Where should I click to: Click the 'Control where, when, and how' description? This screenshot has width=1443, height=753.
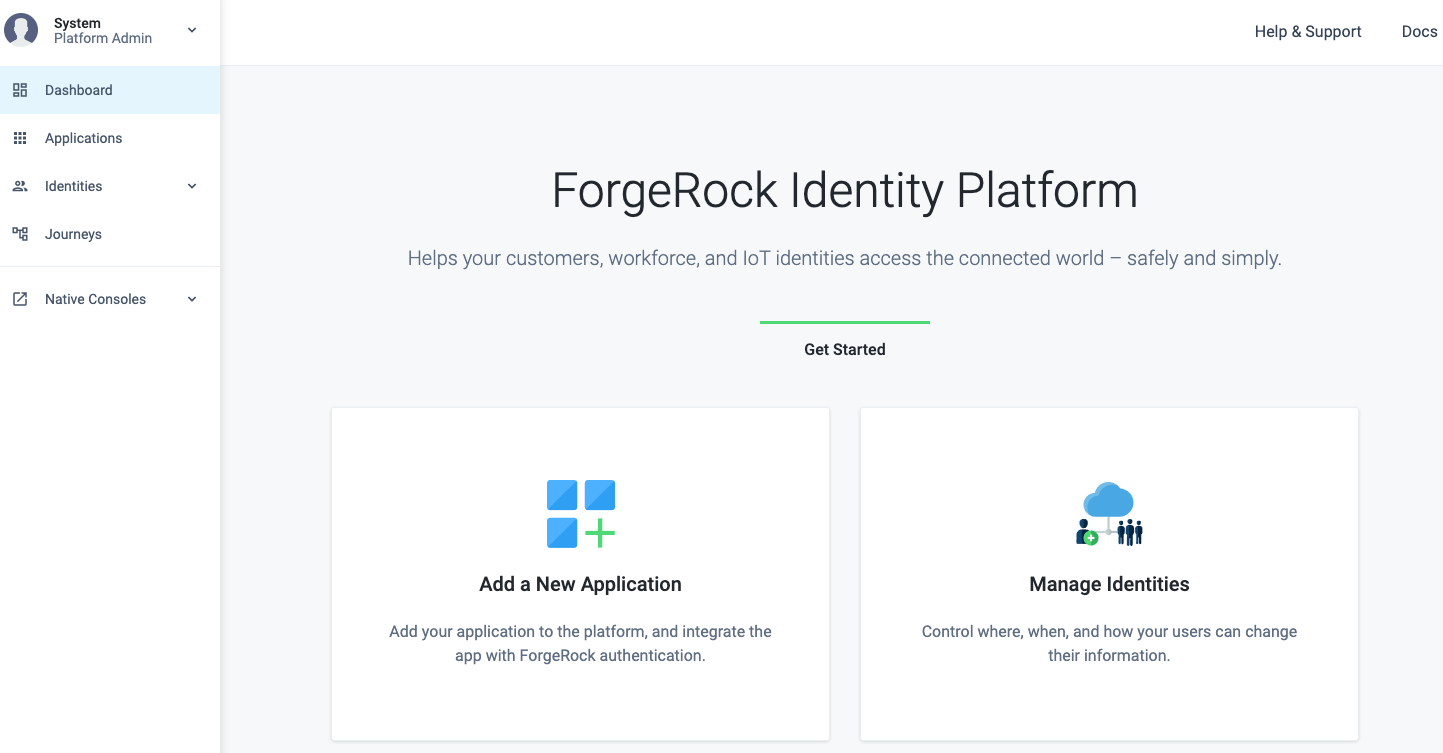tap(1109, 644)
